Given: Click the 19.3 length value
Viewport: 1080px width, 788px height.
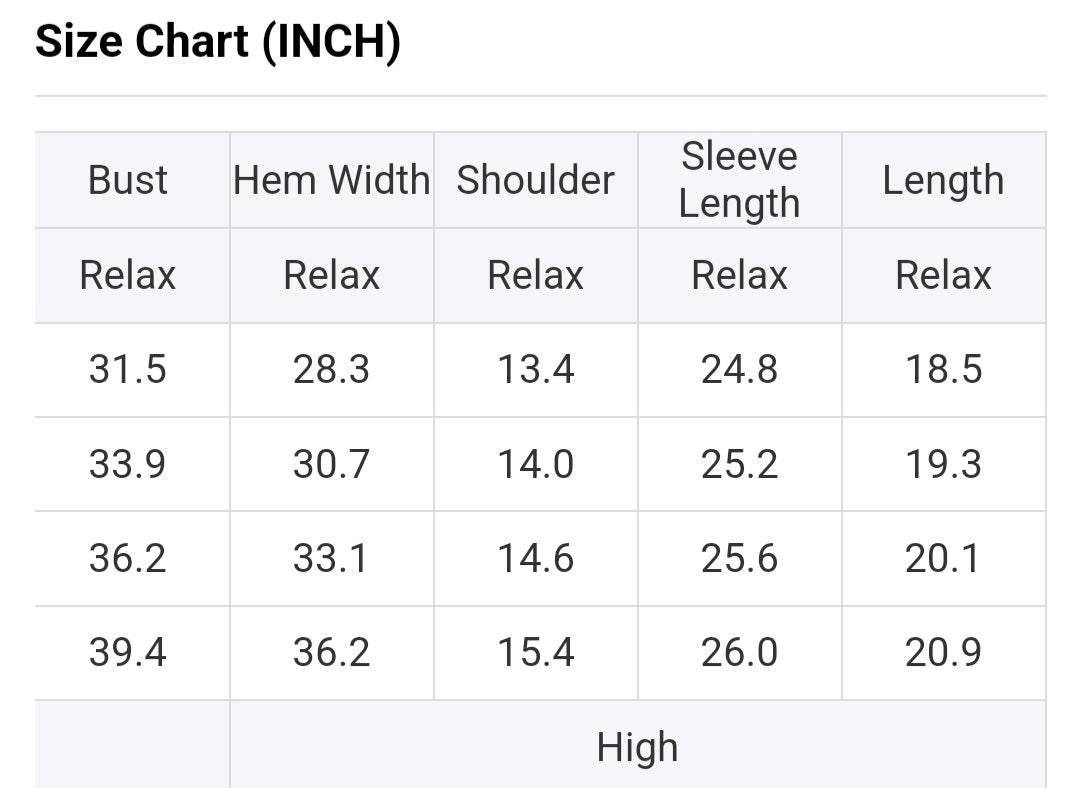Looking at the screenshot, I should (x=943, y=464).
